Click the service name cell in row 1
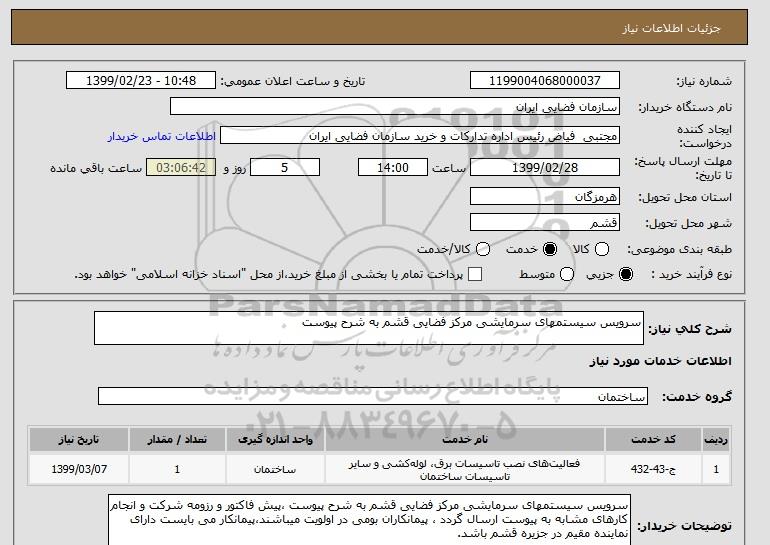This screenshot has width=770, height=545. [465, 469]
